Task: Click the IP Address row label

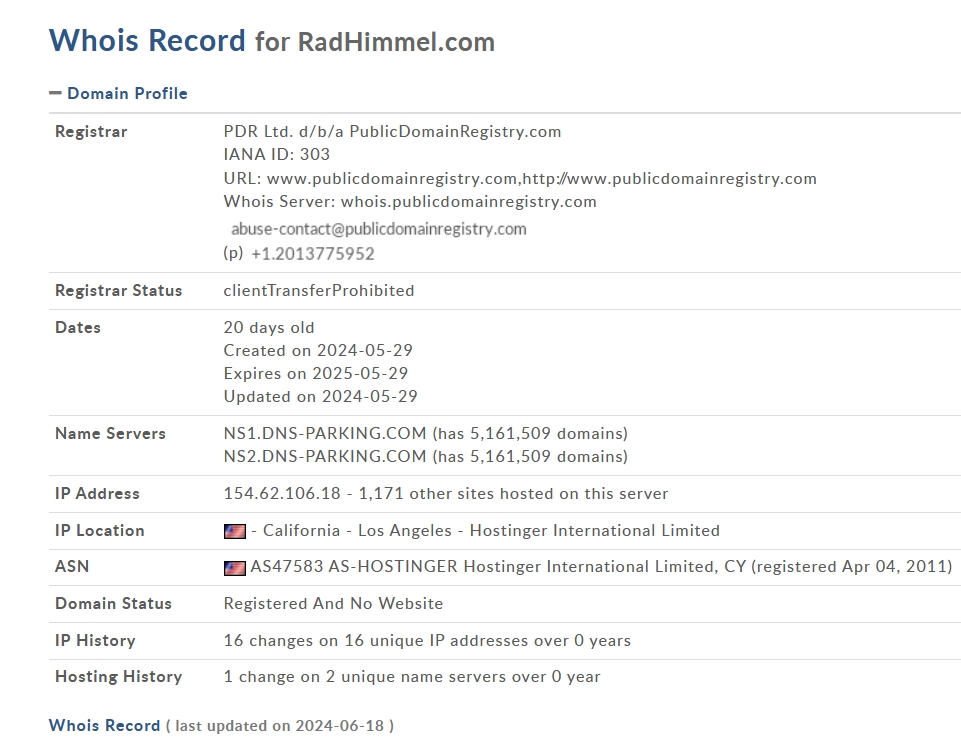Action: coord(97,494)
